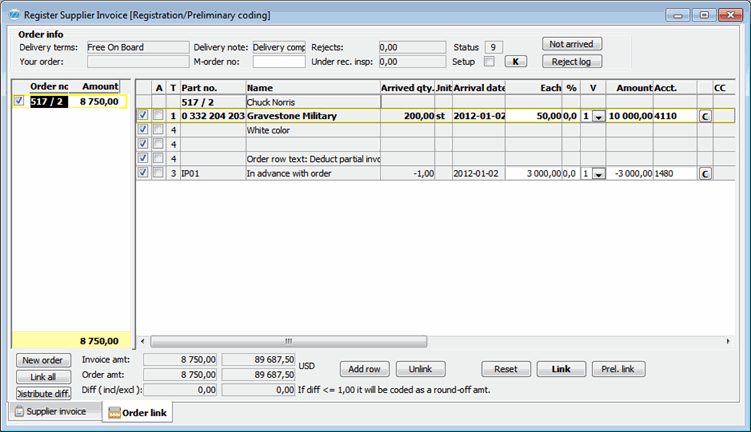Click the horizontal scrollbar's left arrow

click(x=142, y=341)
